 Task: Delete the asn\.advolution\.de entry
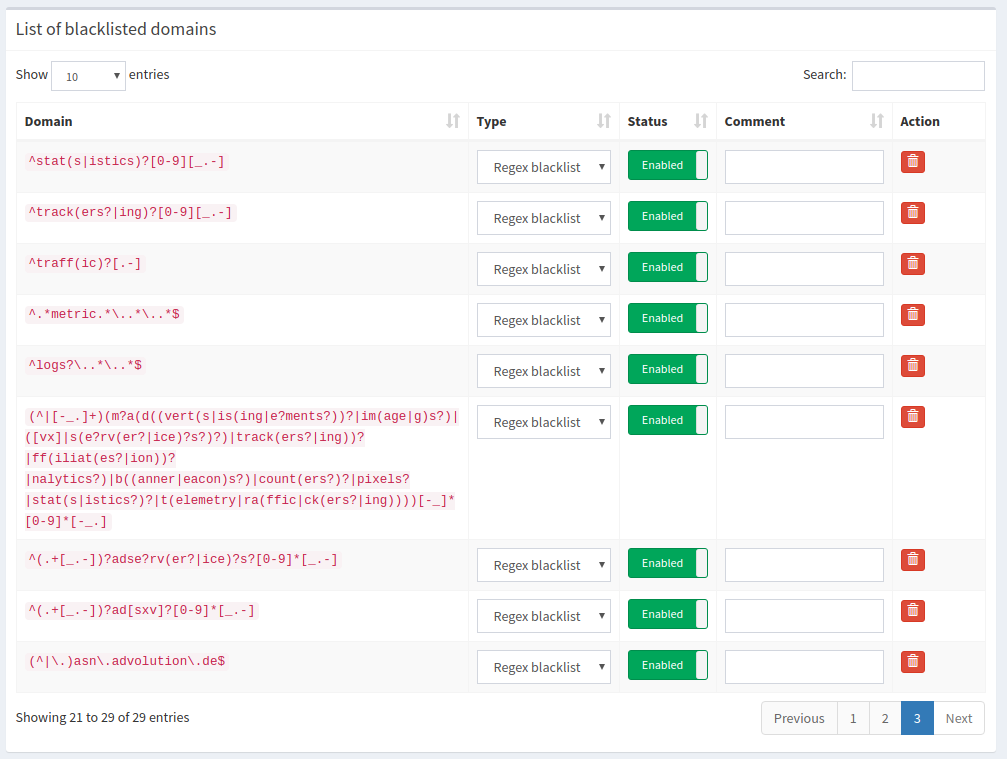pos(913,662)
